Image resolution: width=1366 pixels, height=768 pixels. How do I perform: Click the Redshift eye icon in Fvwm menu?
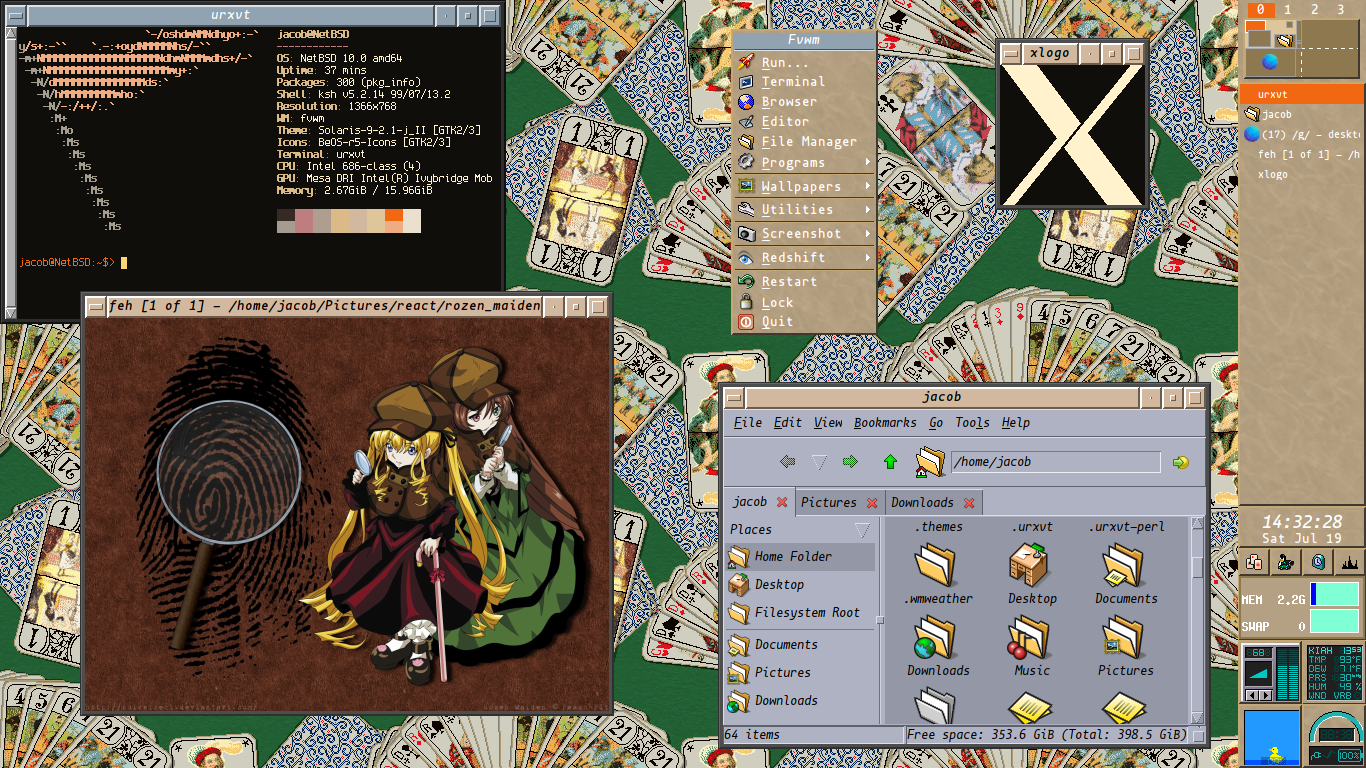745,258
